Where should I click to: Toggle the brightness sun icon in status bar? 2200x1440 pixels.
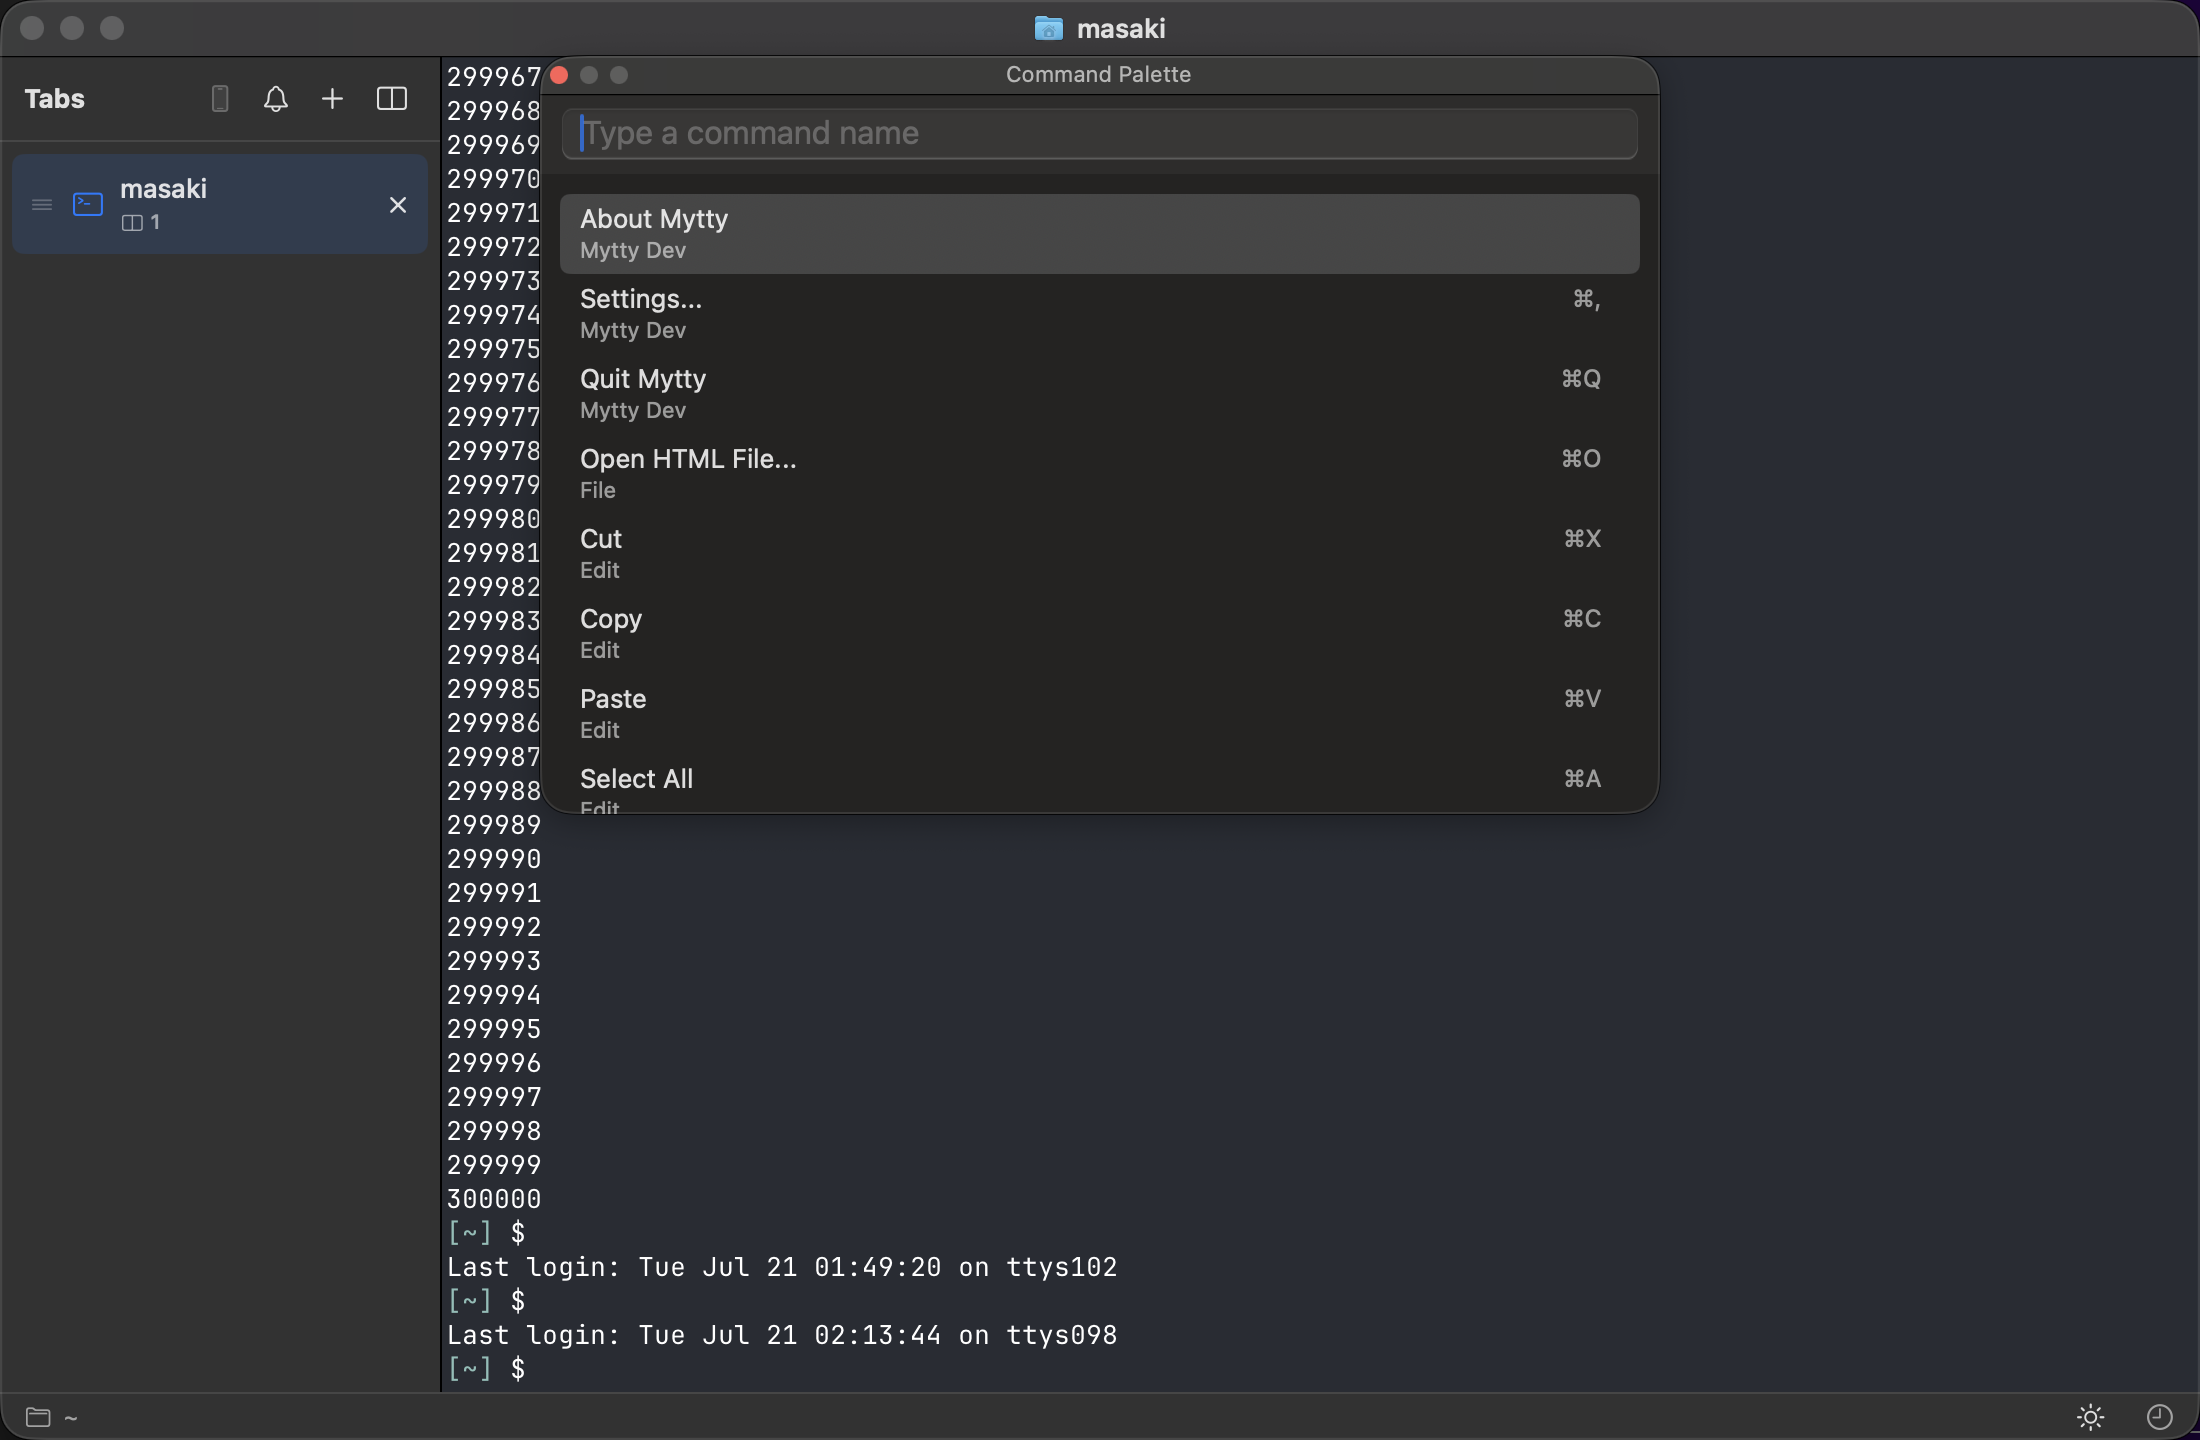(2090, 1416)
